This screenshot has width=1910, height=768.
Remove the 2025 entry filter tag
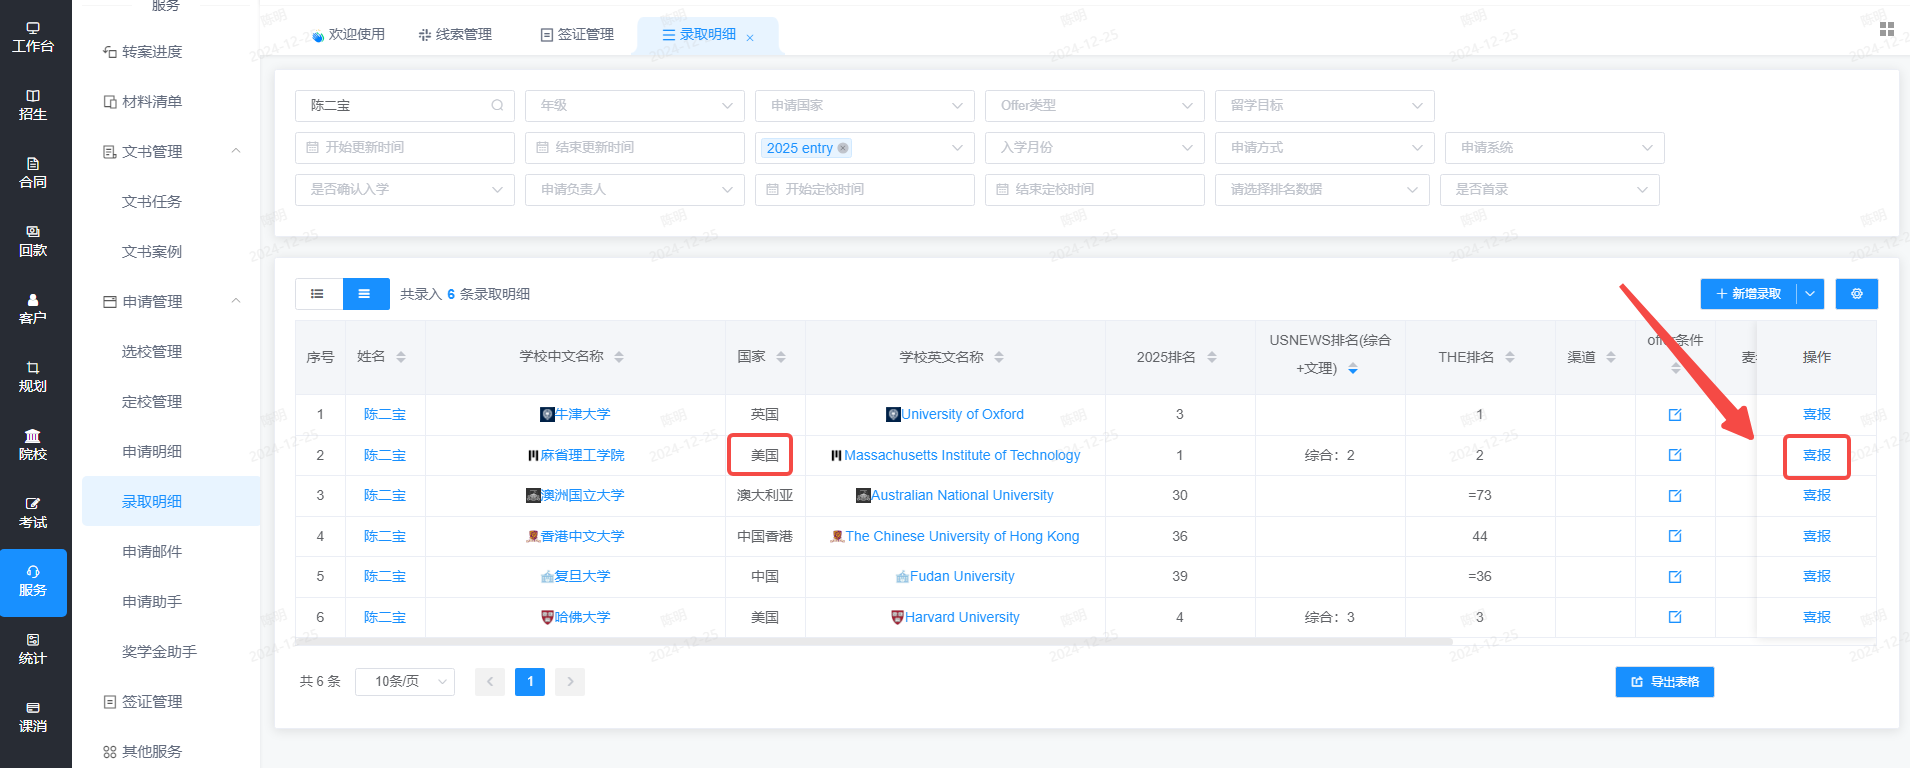[x=843, y=148]
